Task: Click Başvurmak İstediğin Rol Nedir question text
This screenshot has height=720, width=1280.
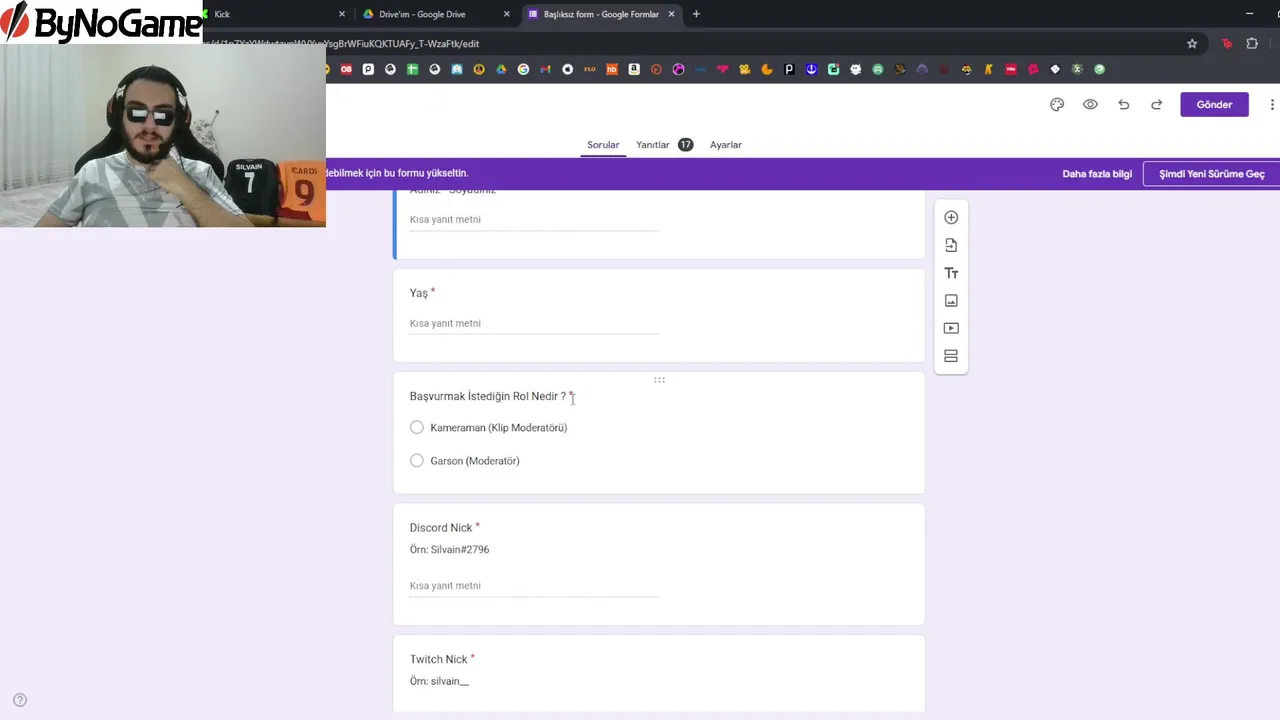Action: [x=487, y=396]
